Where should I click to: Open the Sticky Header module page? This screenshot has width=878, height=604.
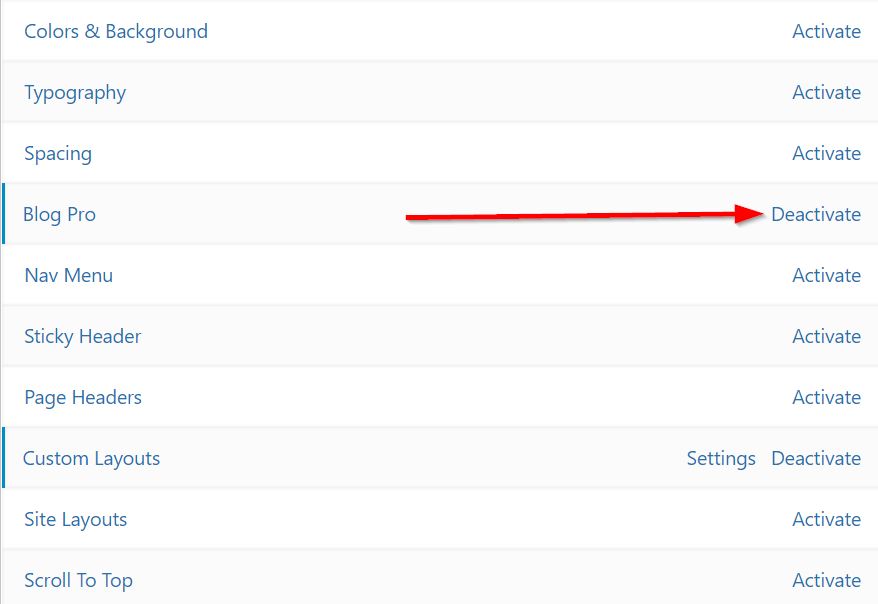[83, 336]
